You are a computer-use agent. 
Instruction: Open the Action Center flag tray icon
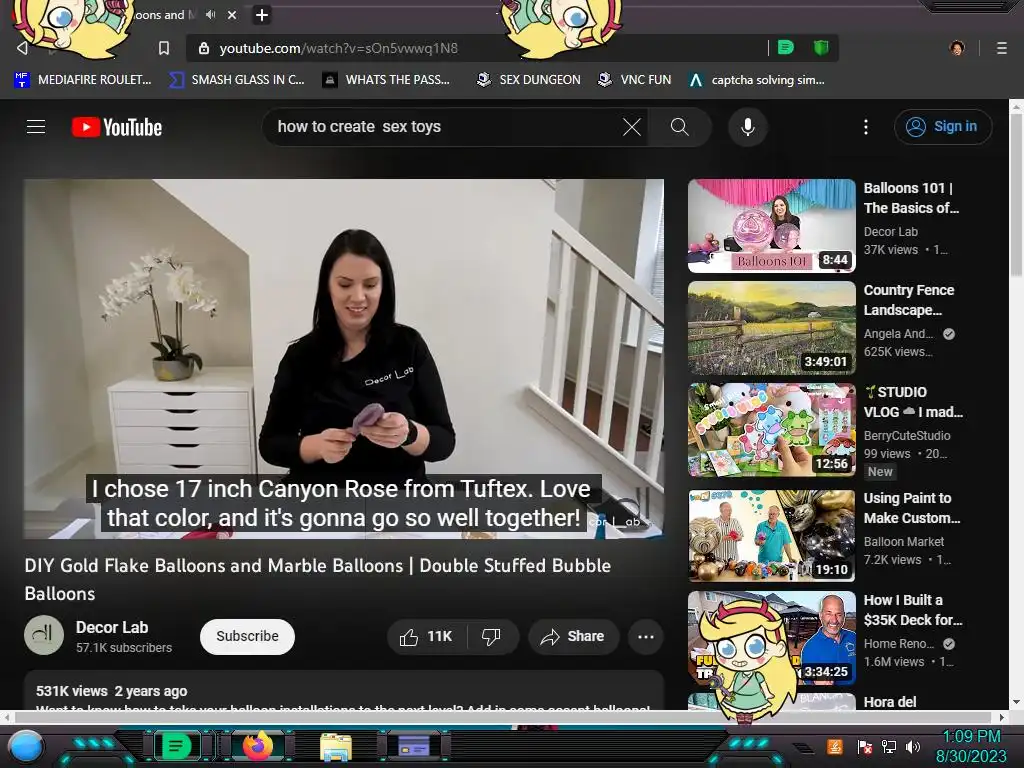[865, 746]
